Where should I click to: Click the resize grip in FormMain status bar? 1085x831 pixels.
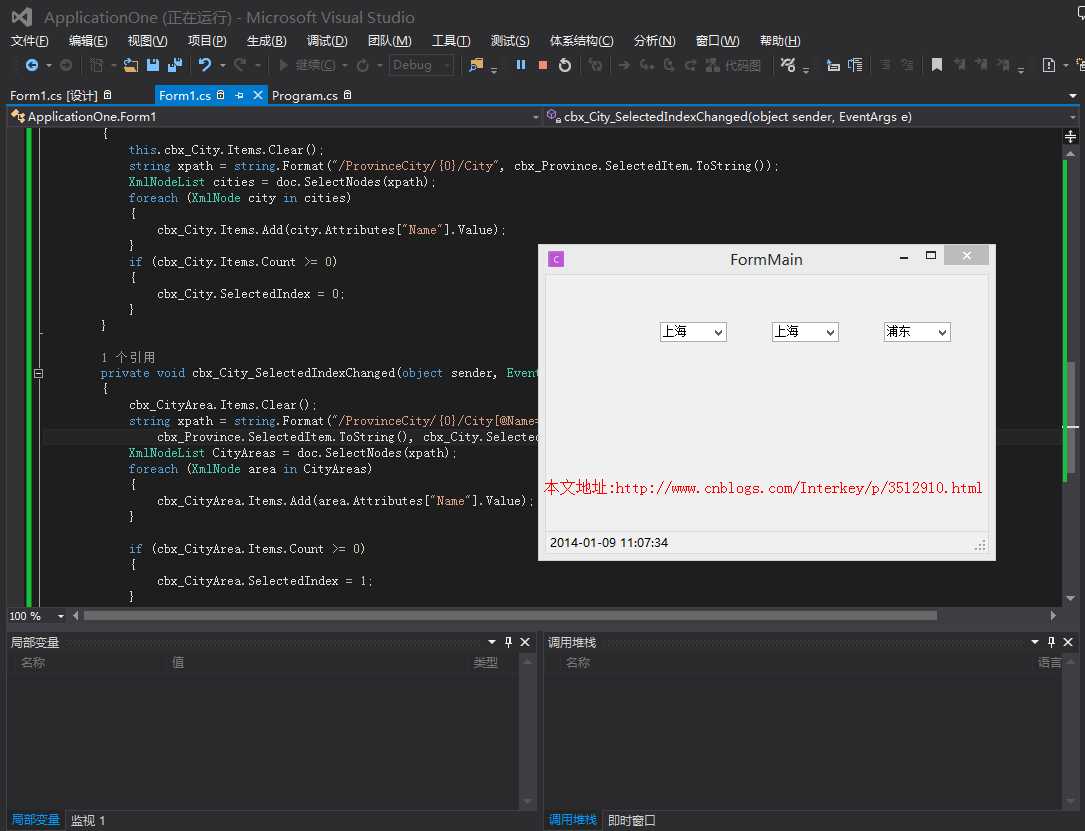pos(980,545)
